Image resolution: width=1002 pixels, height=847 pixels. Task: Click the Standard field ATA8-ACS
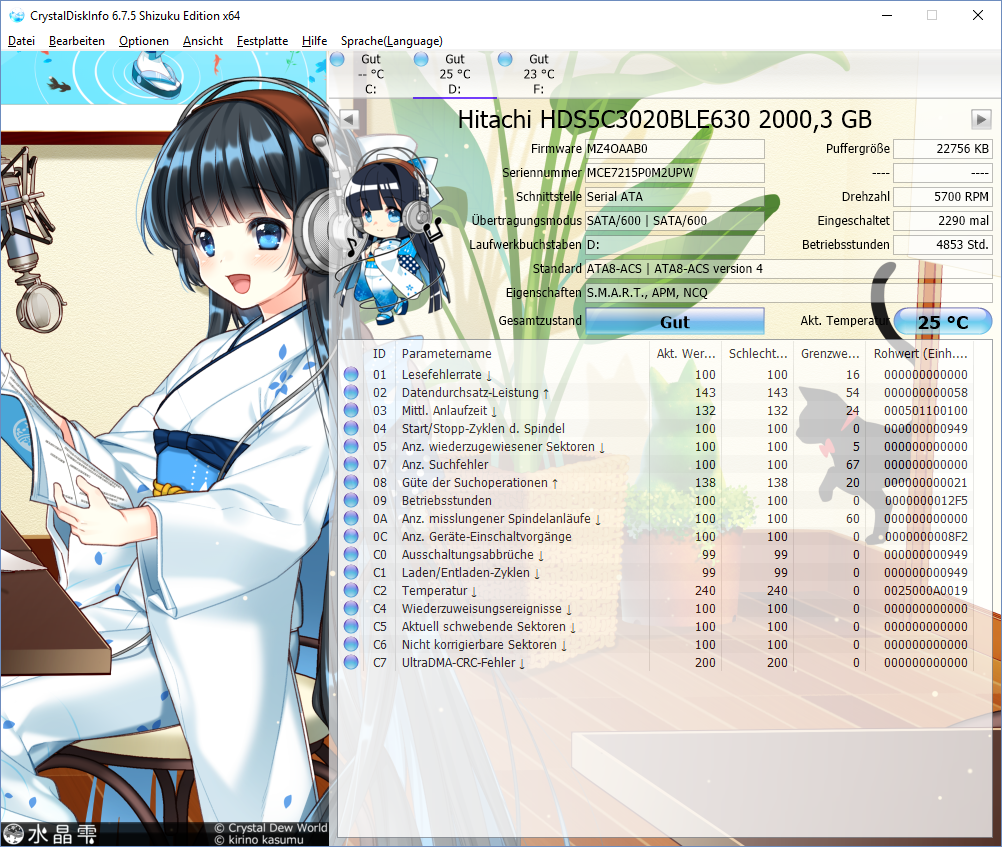pos(789,268)
